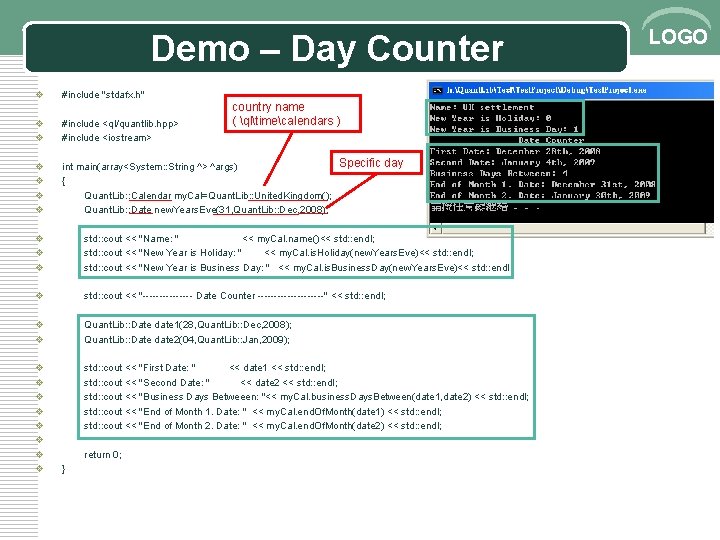720x540 pixels.
Task: Click console output 'Name: UK settlement'
Action: [482, 107]
